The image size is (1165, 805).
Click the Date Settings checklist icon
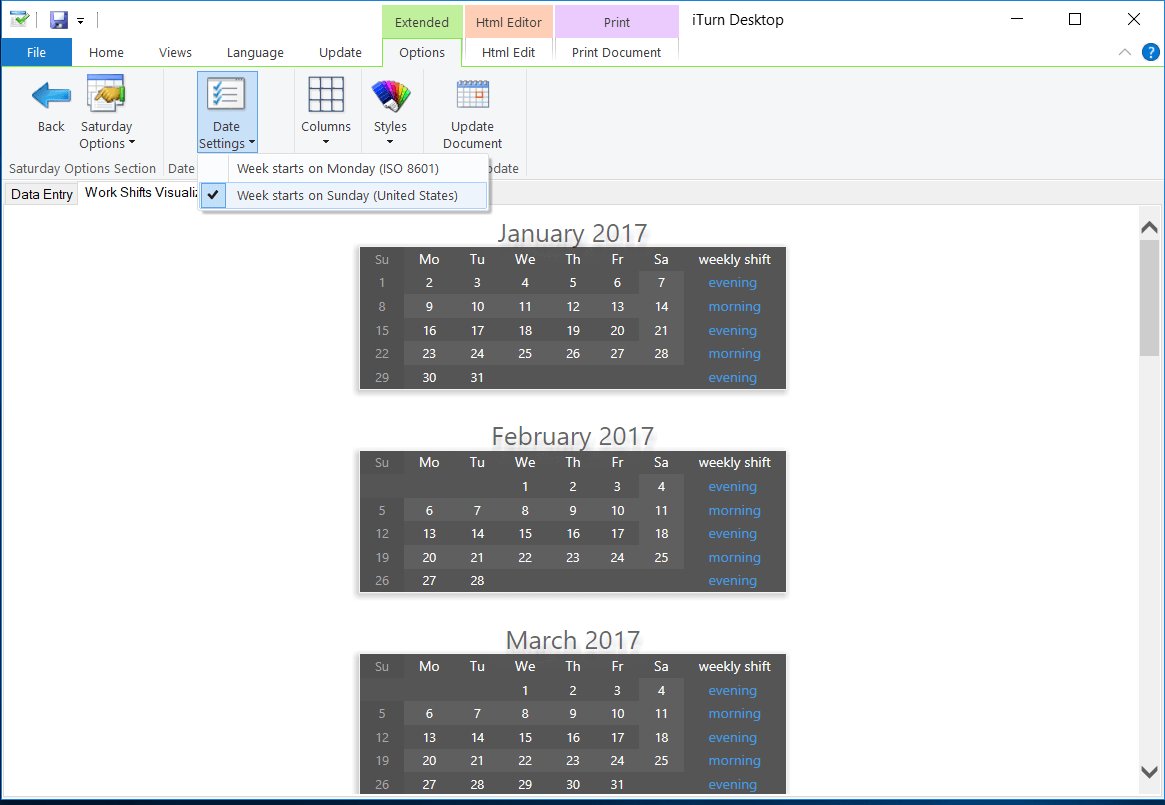[226, 95]
